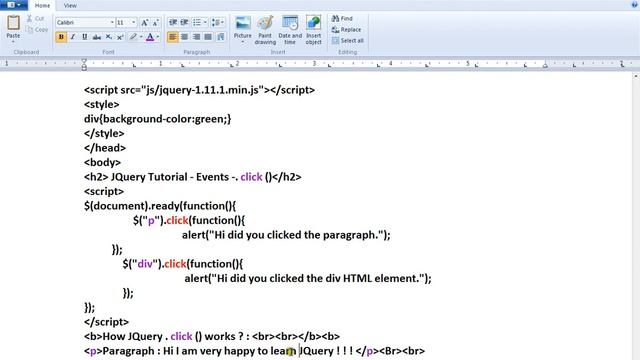Image resolution: width=640 pixels, height=360 pixels.
Task: Align text right
Action: point(196,37)
